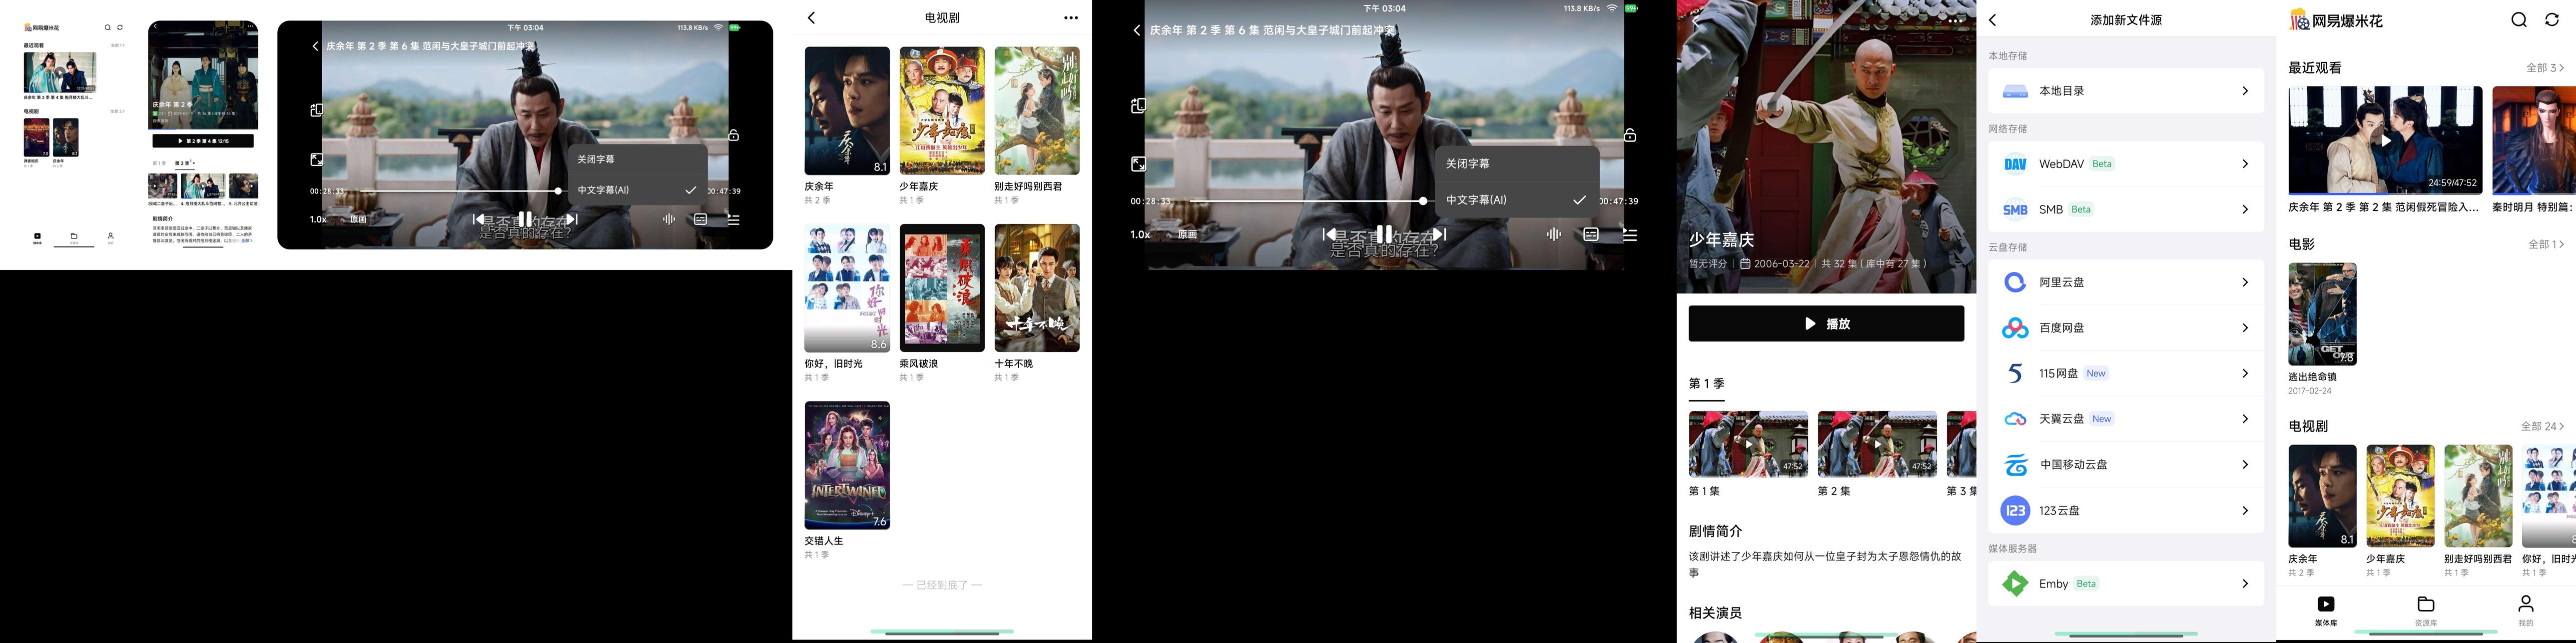Switch to 媒体库 tab in full-size home screen
This screenshot has height=643, width=2576.
2326,610
